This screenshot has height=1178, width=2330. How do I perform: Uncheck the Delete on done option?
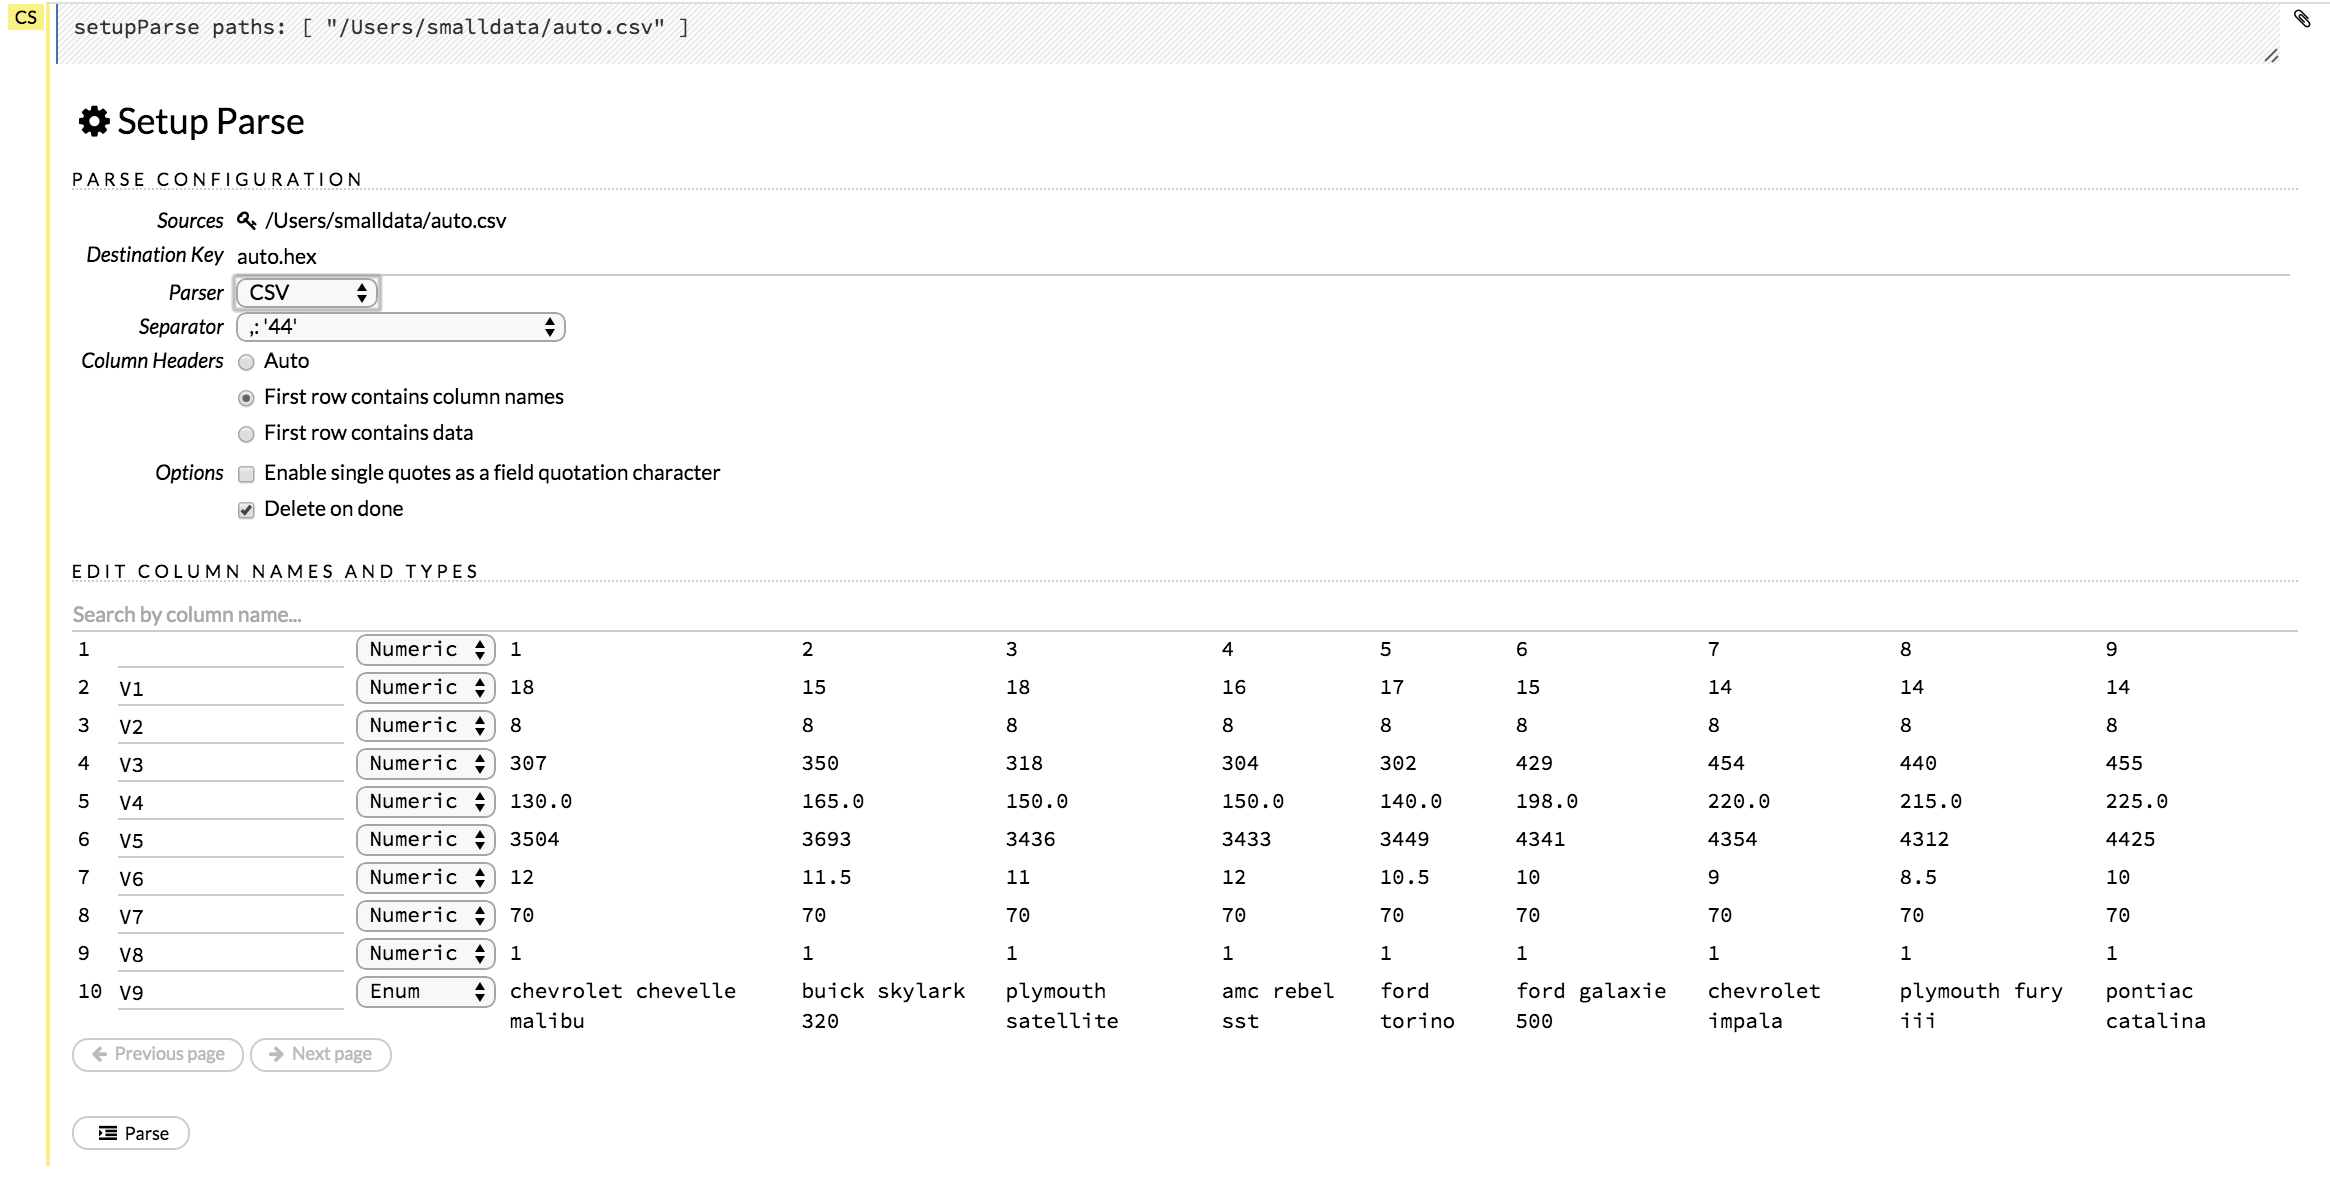(x=246, y=509)
